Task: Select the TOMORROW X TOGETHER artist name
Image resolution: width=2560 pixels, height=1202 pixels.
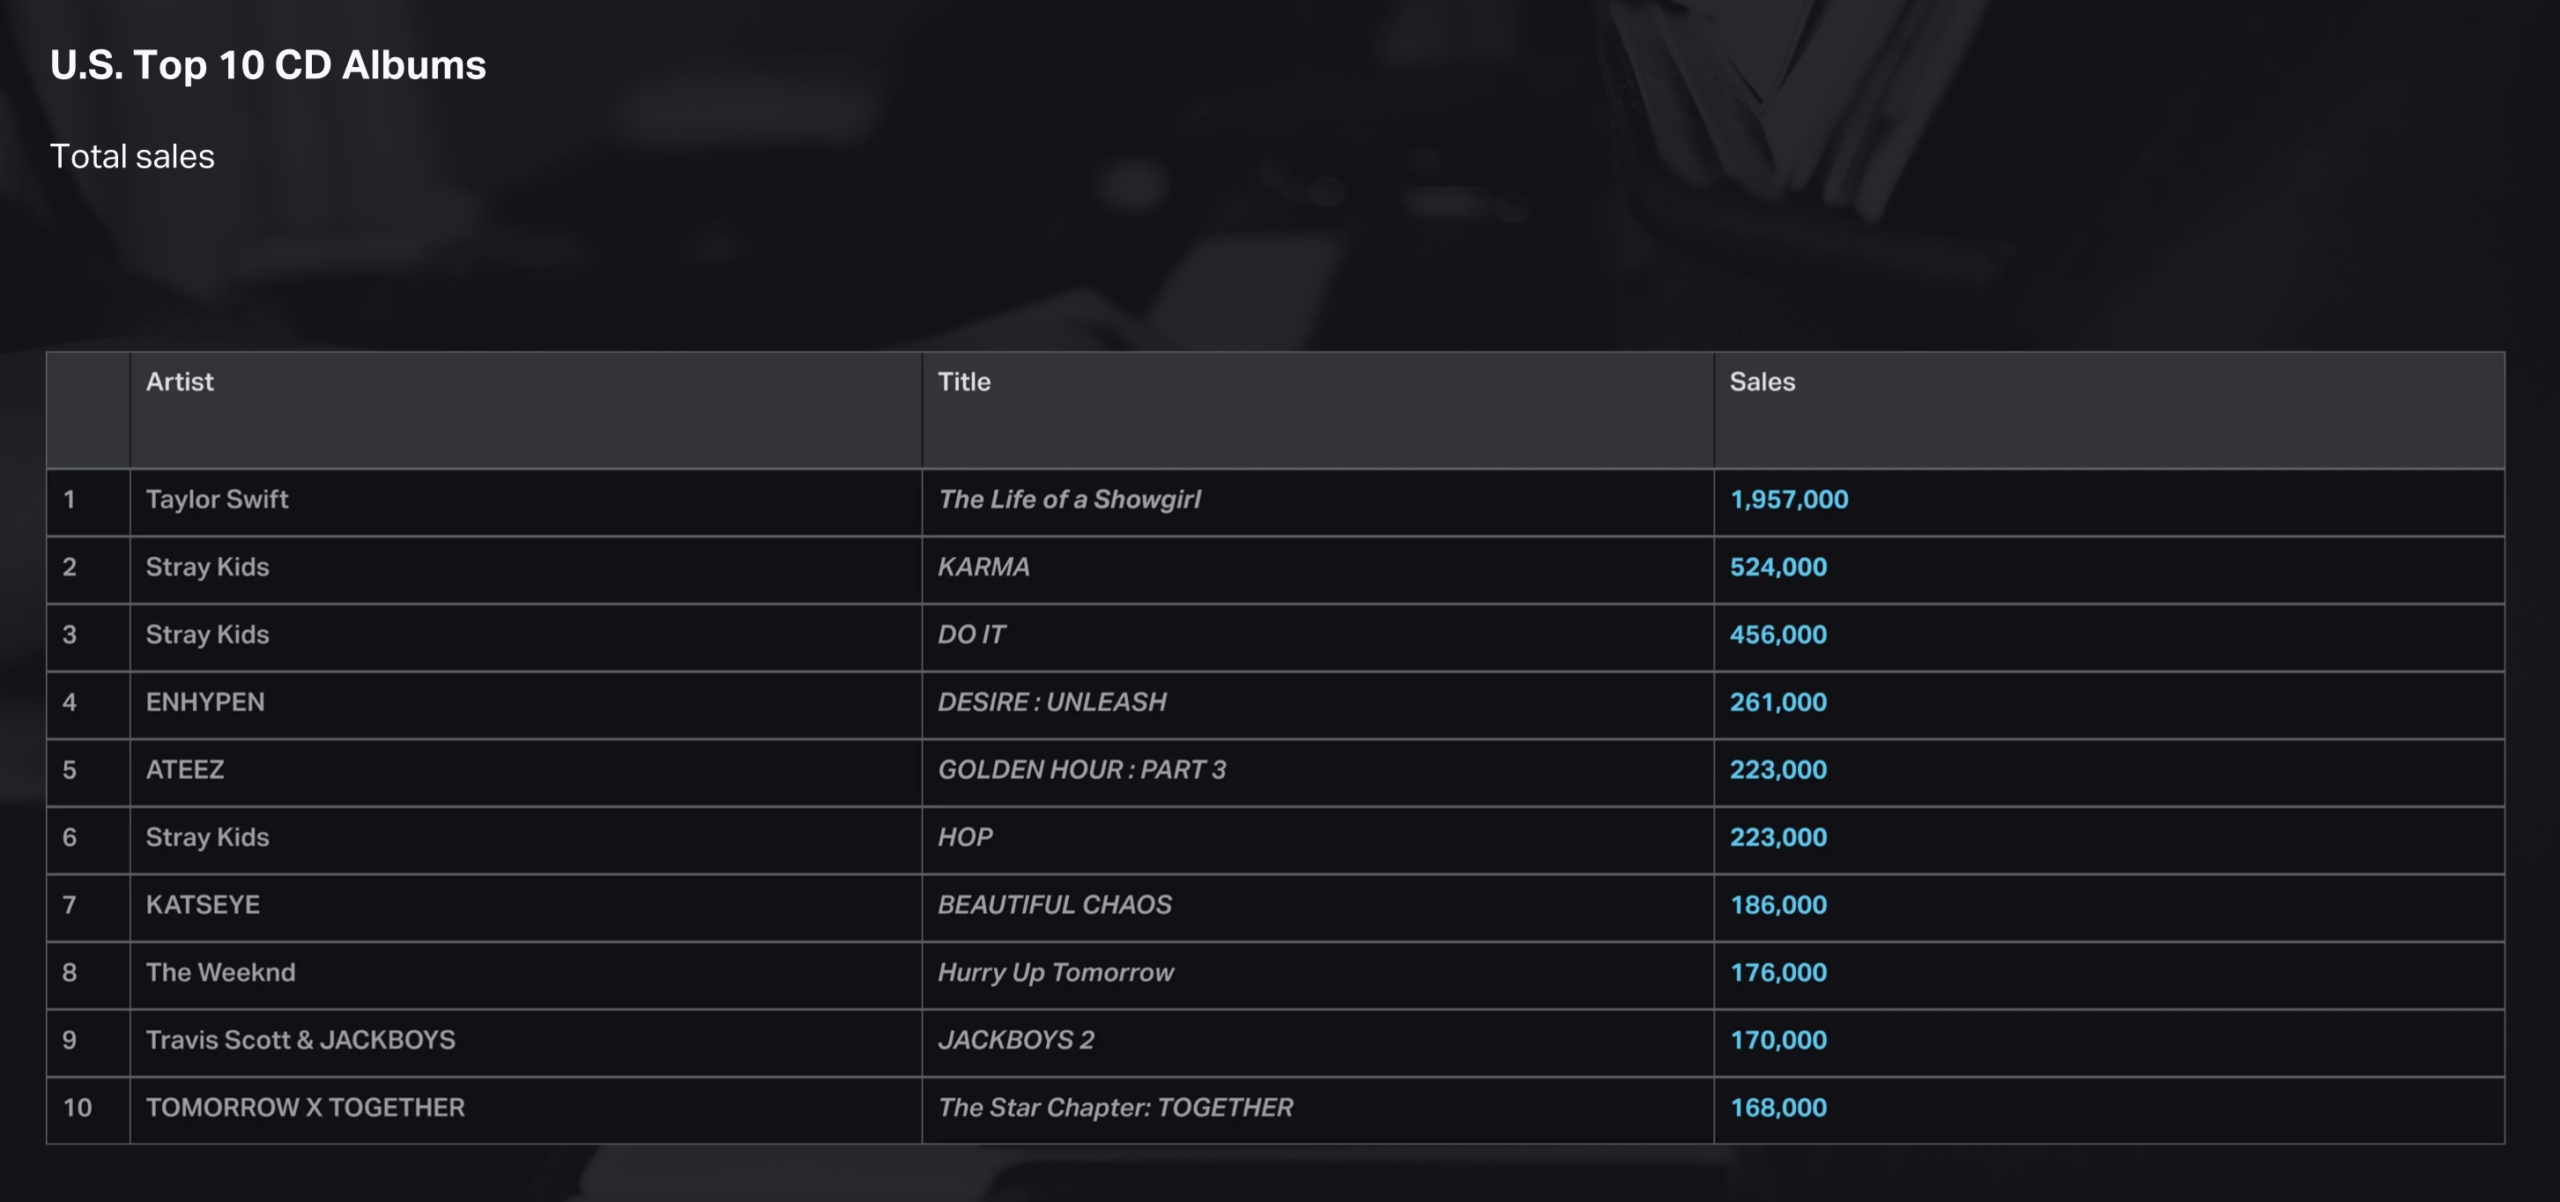Action: [305, 1108]
